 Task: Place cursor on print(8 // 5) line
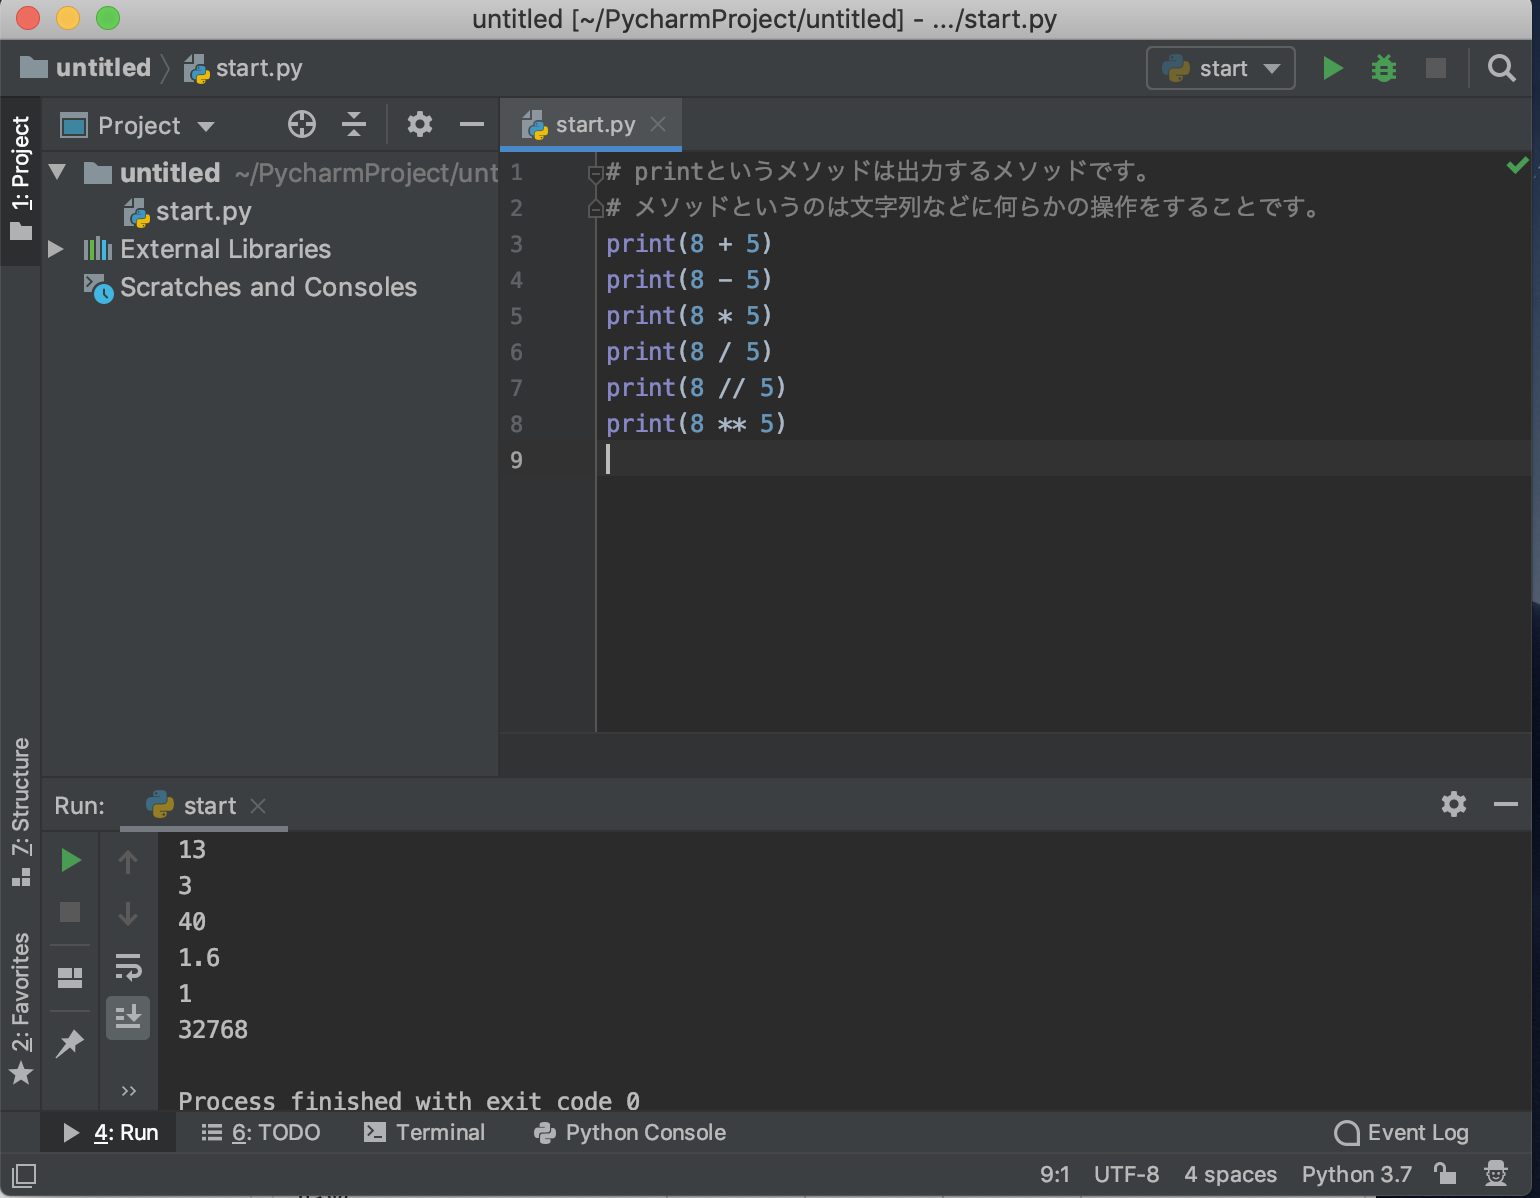click(x=695, y=388)
